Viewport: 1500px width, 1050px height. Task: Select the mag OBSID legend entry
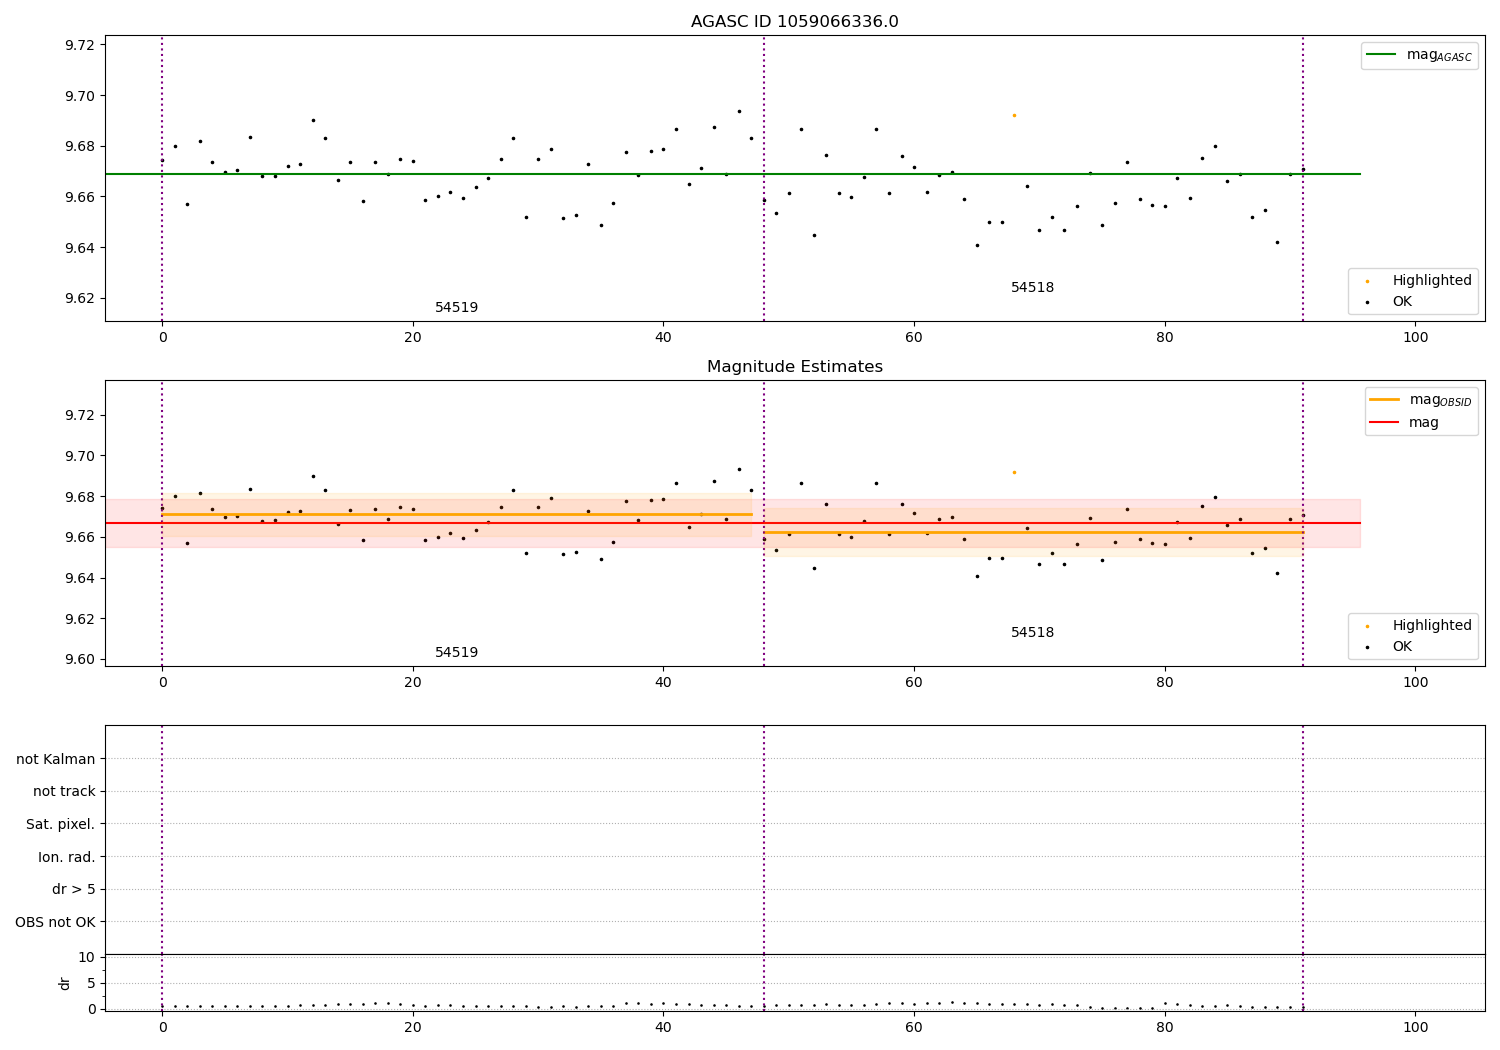tap(1421, 400)
